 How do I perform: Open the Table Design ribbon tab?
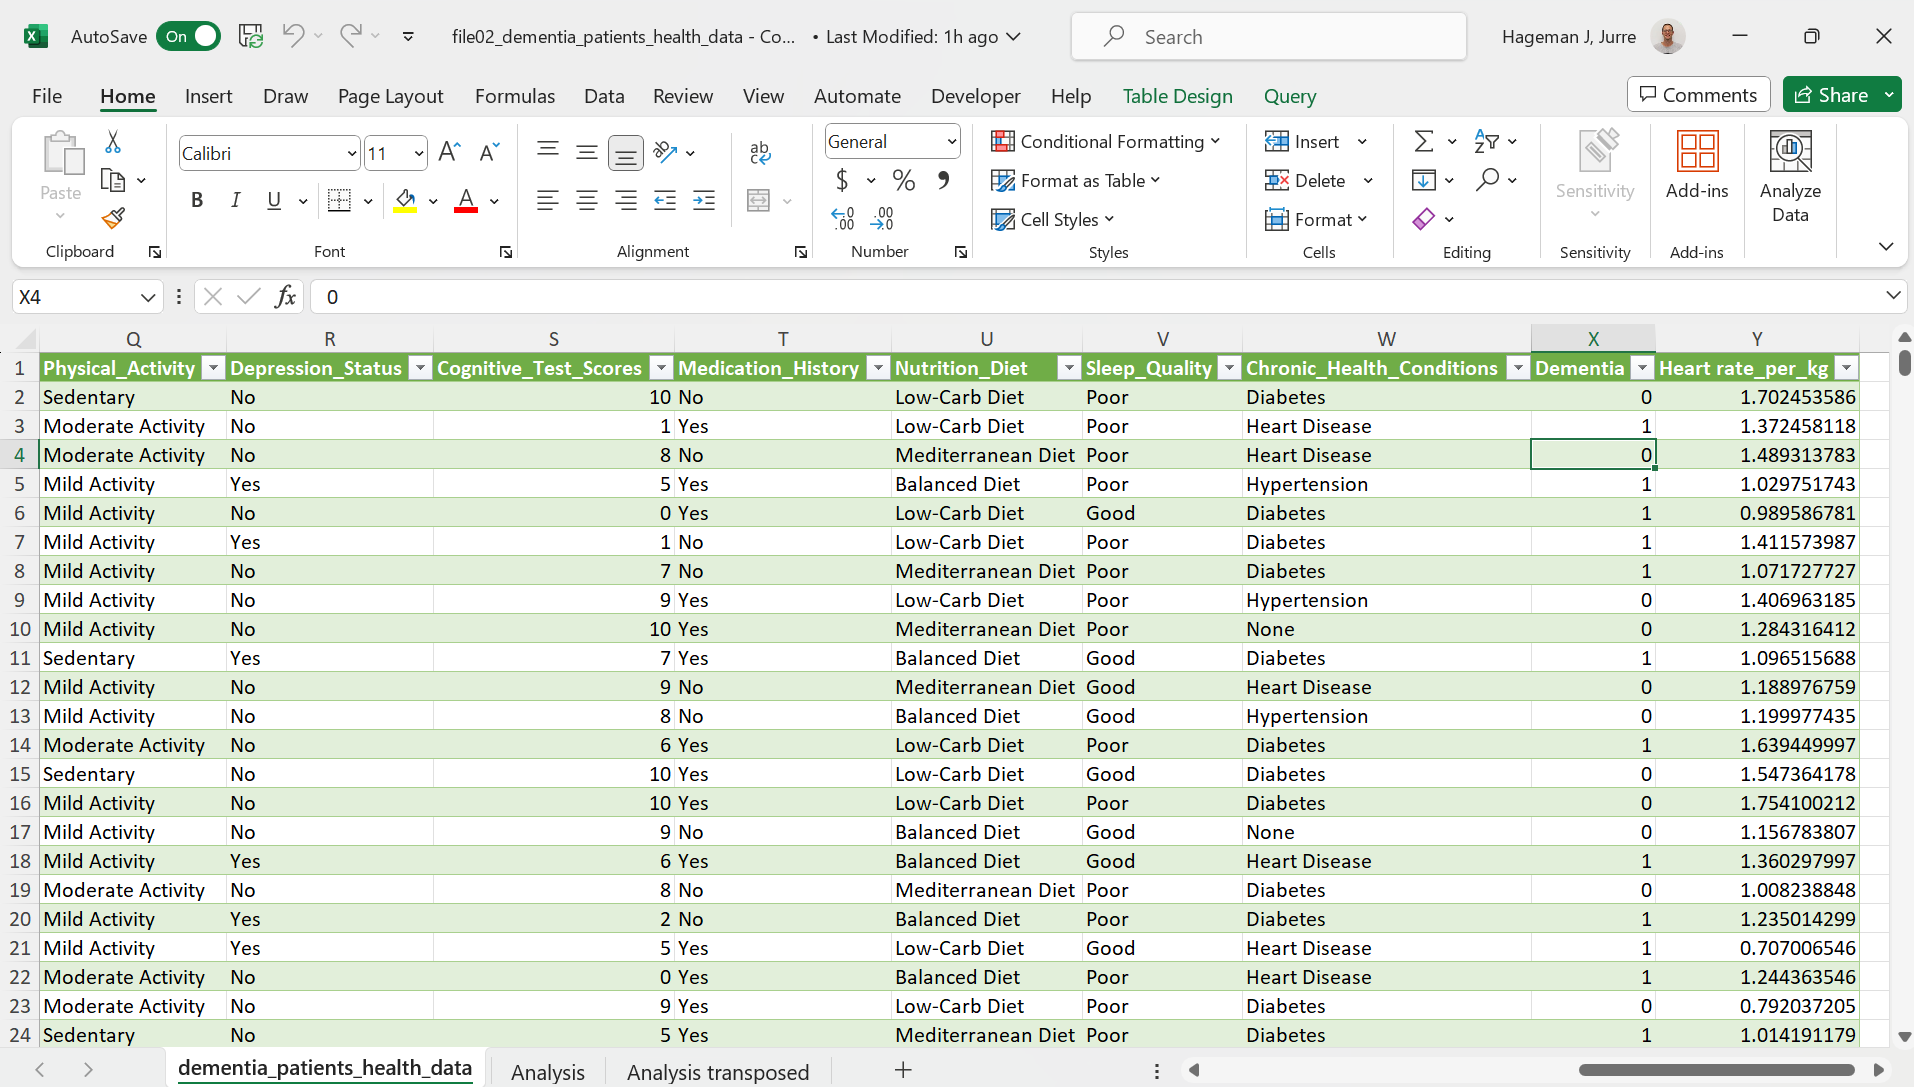pyautogui.click(x=1177, y=96)
